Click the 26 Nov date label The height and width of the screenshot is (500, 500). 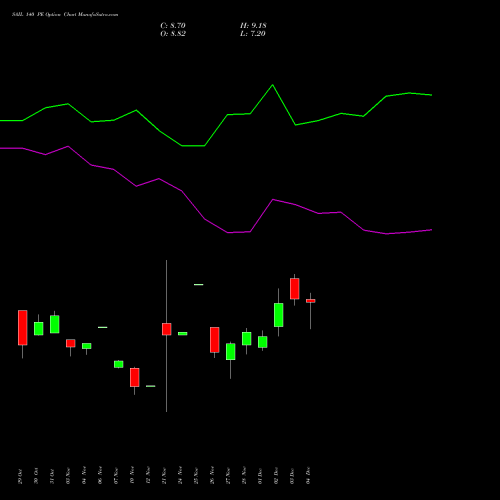[212, 475]
